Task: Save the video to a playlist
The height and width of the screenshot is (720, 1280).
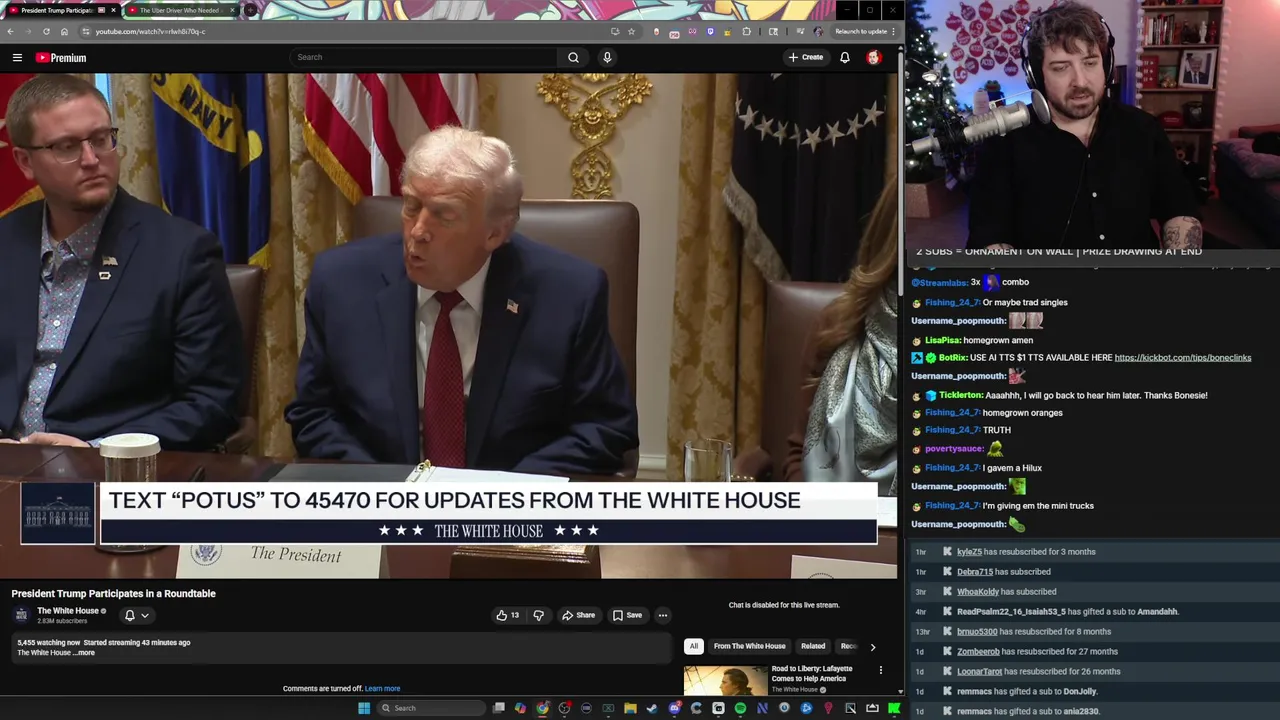Action: tap(627, 615)
